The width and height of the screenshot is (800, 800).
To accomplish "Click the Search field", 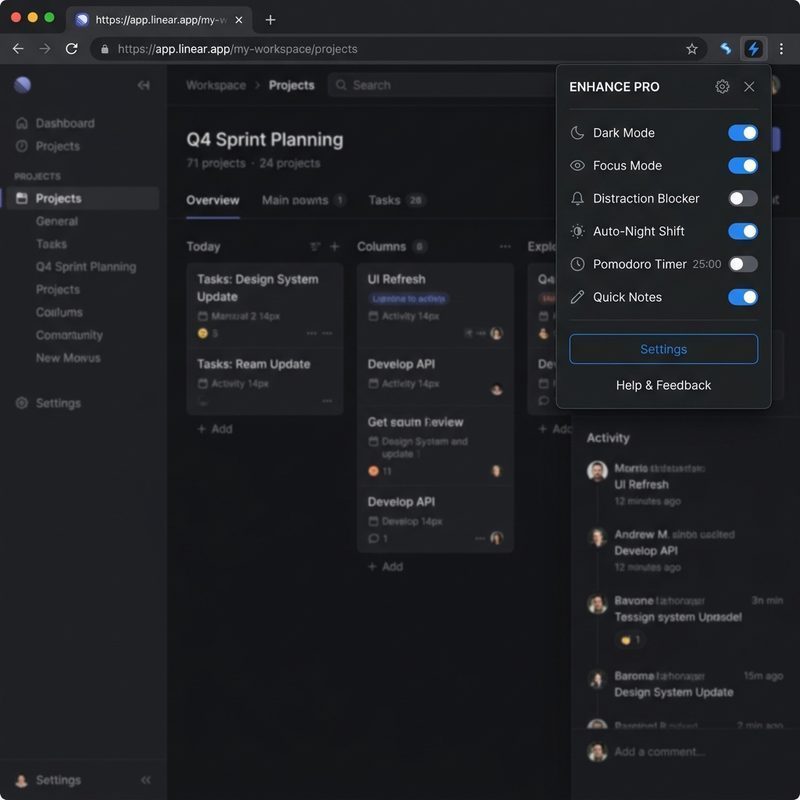I will [x=441, y=85].
